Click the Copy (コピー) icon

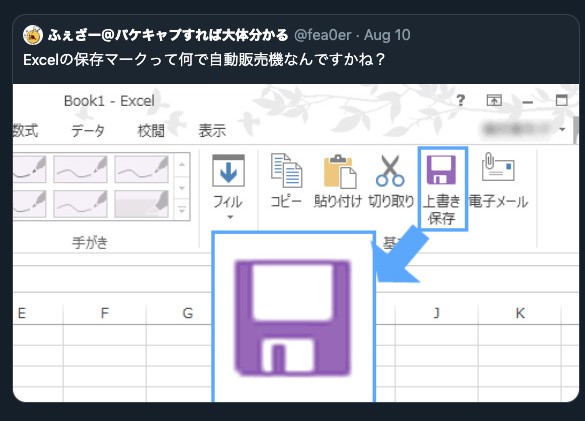[286, 170]
